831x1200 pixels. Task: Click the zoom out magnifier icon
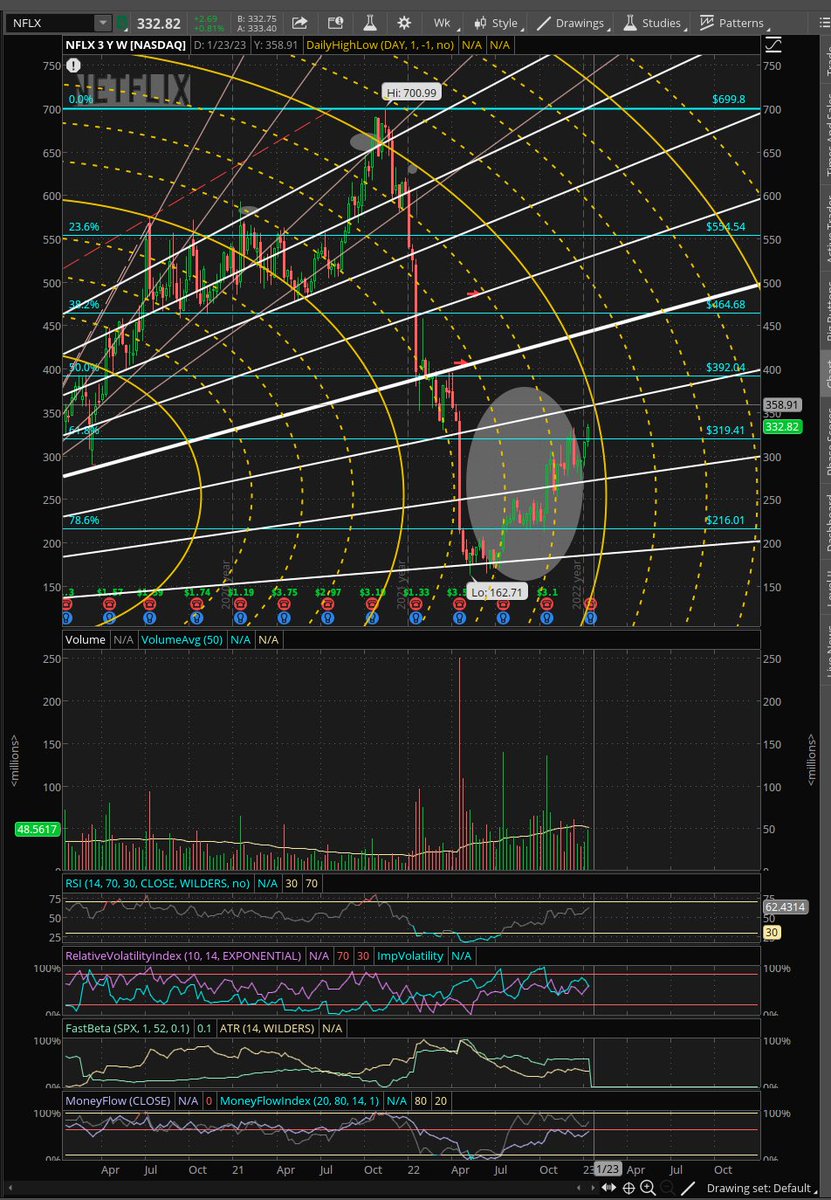(x=668, y=1188)
